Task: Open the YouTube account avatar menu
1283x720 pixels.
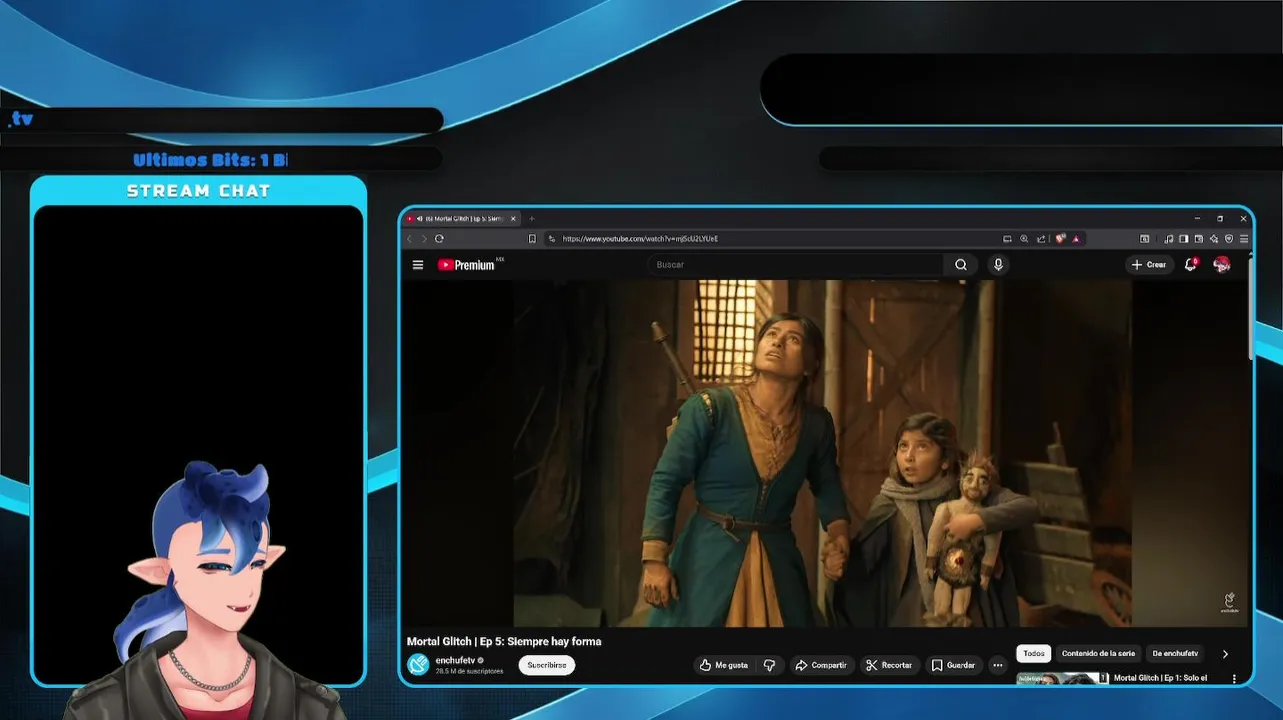Action: pyautogui.click(x=1222, y=265)
